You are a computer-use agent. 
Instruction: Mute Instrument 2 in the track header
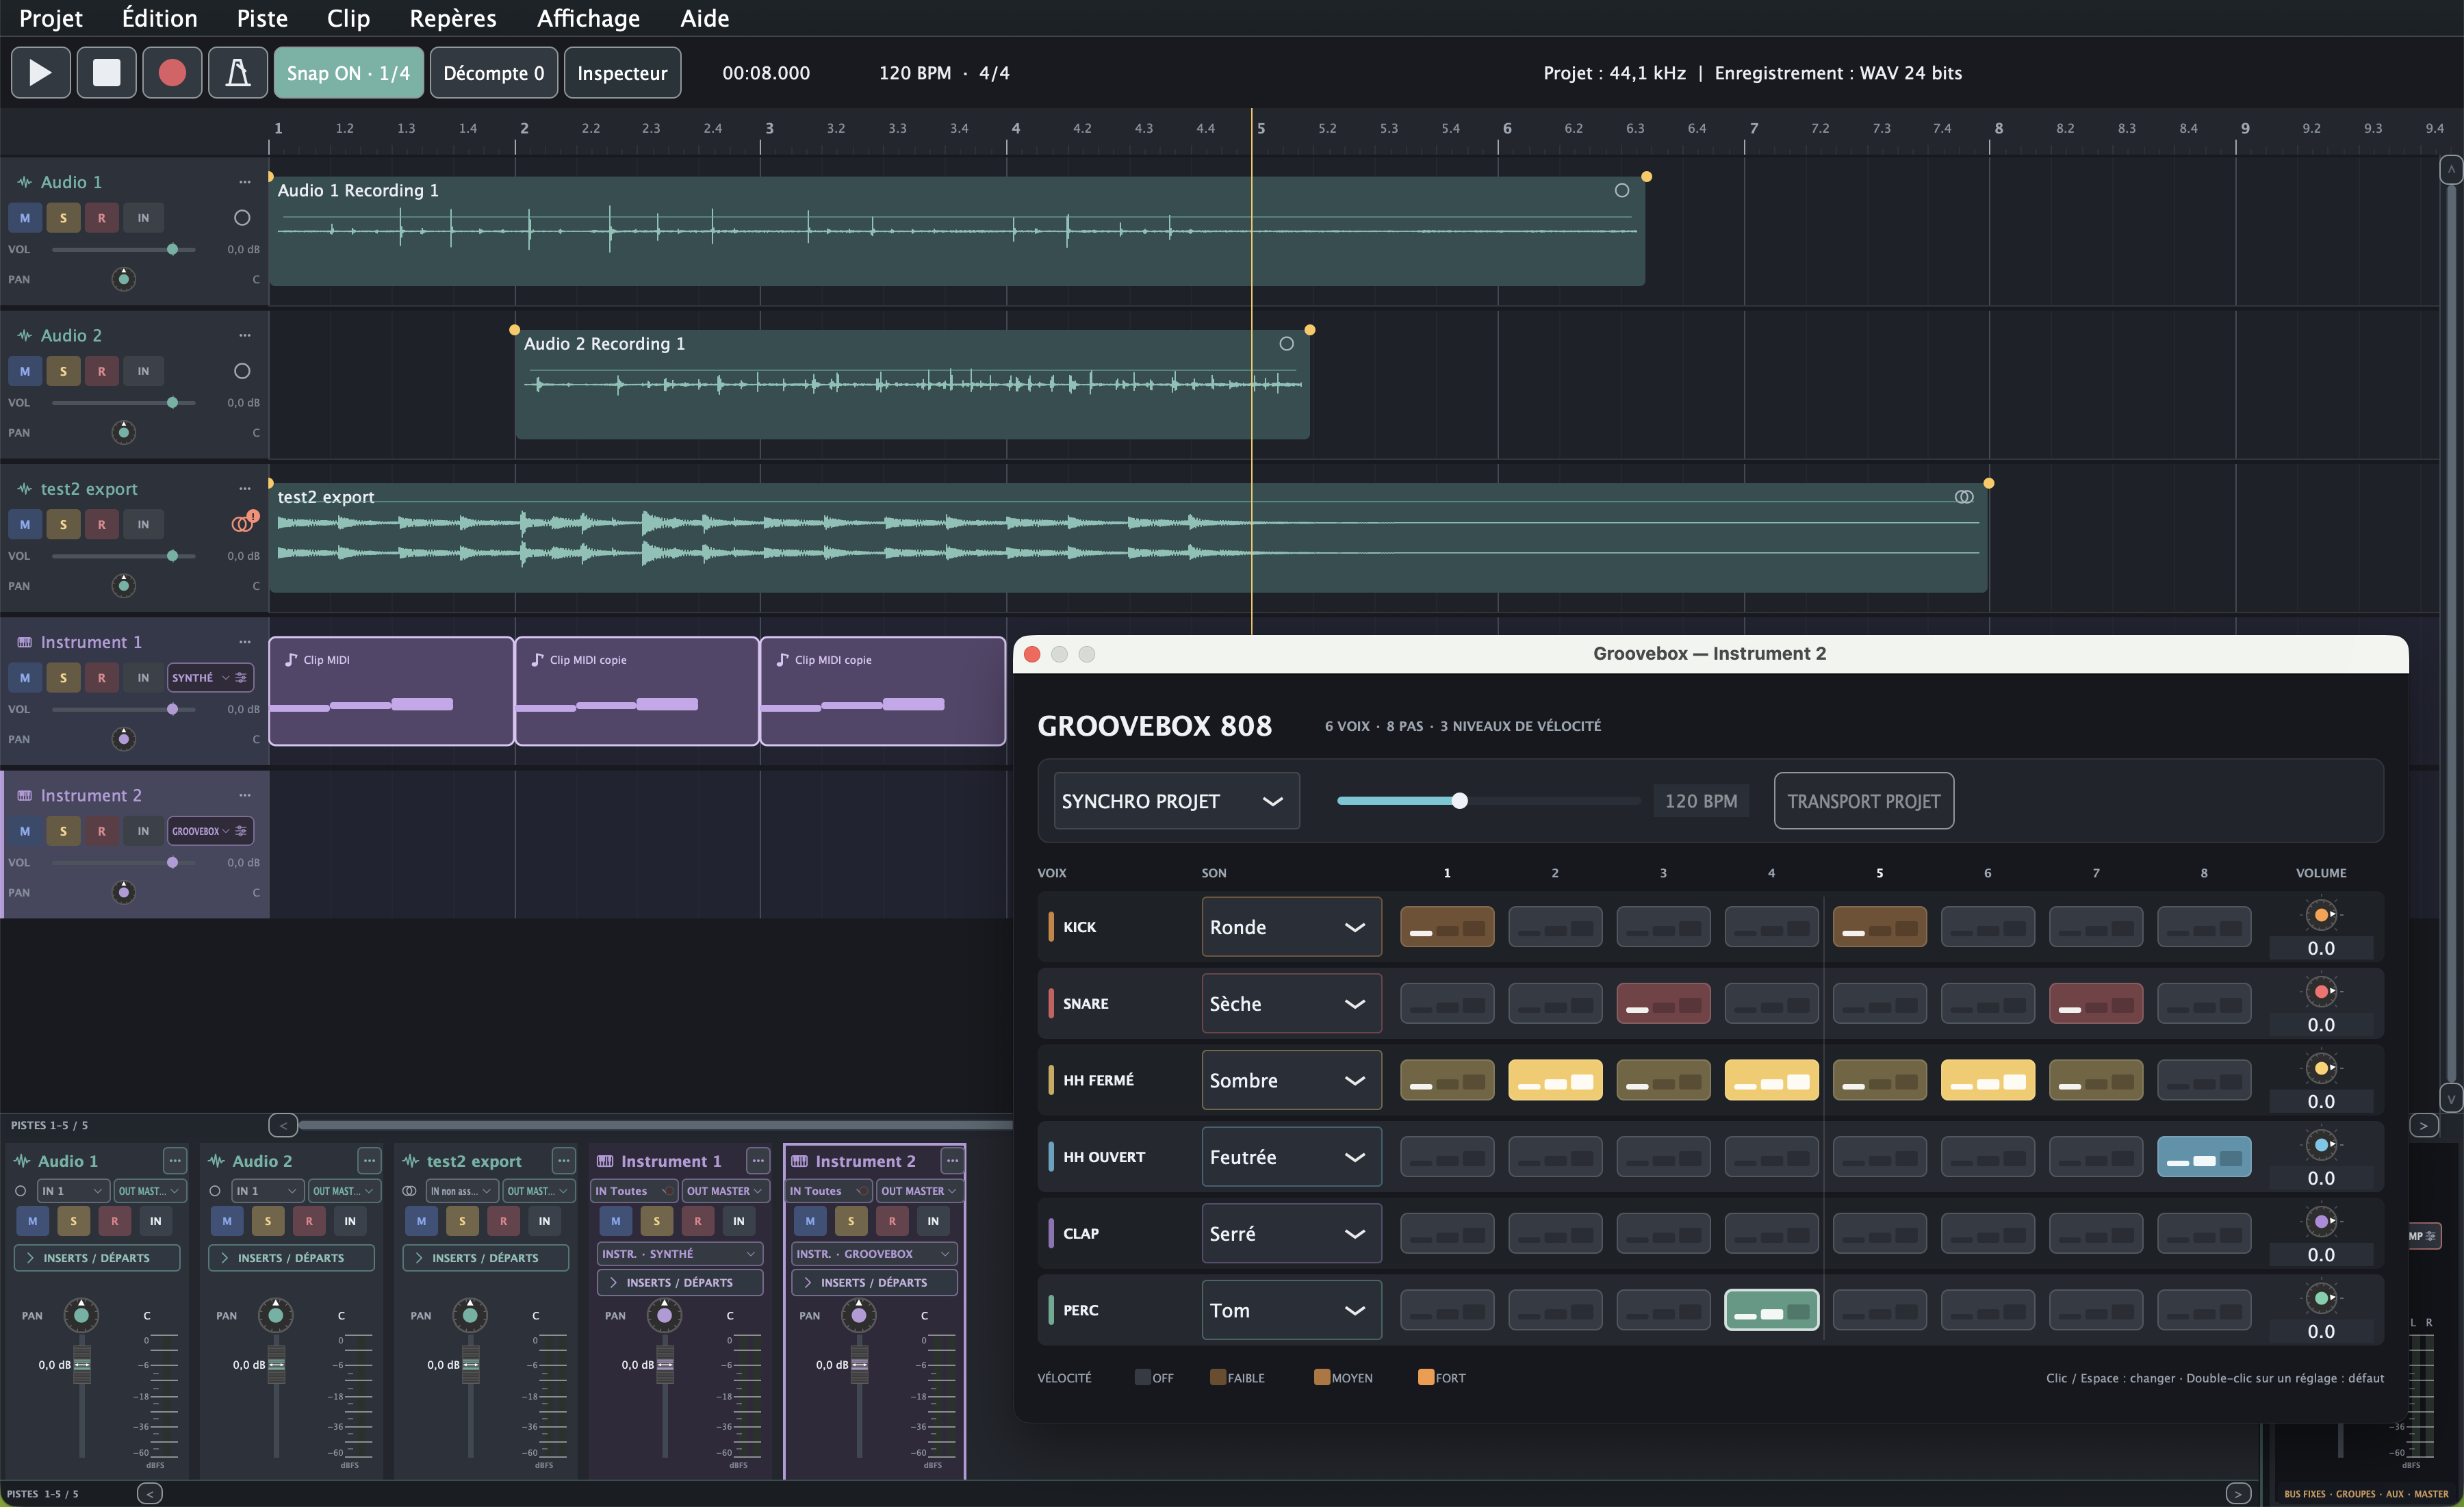[25, 831]
